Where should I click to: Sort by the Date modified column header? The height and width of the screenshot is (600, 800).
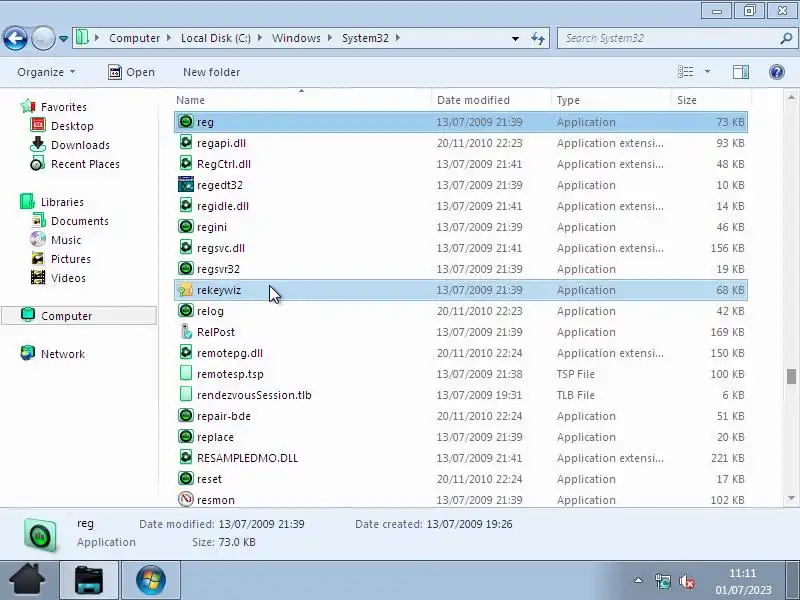pyautogui.click(x=473, y=100)
